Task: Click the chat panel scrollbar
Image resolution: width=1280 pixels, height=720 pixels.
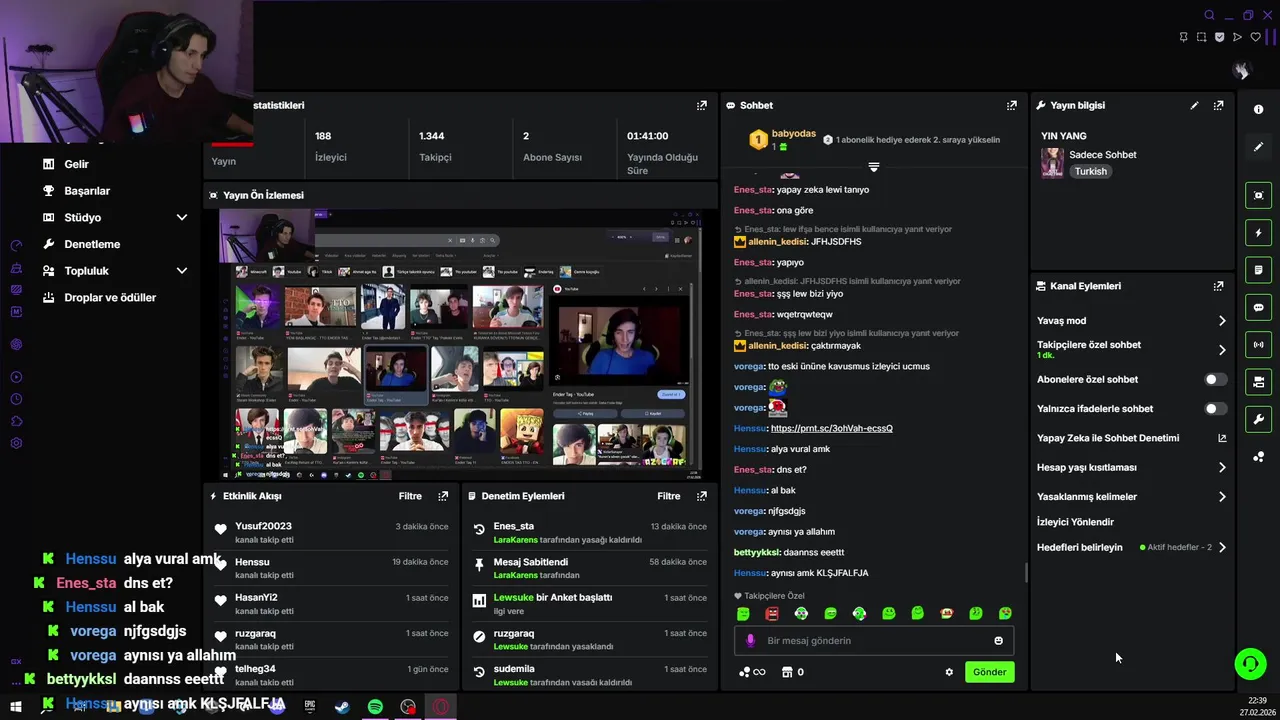Action: (1026, 573)
